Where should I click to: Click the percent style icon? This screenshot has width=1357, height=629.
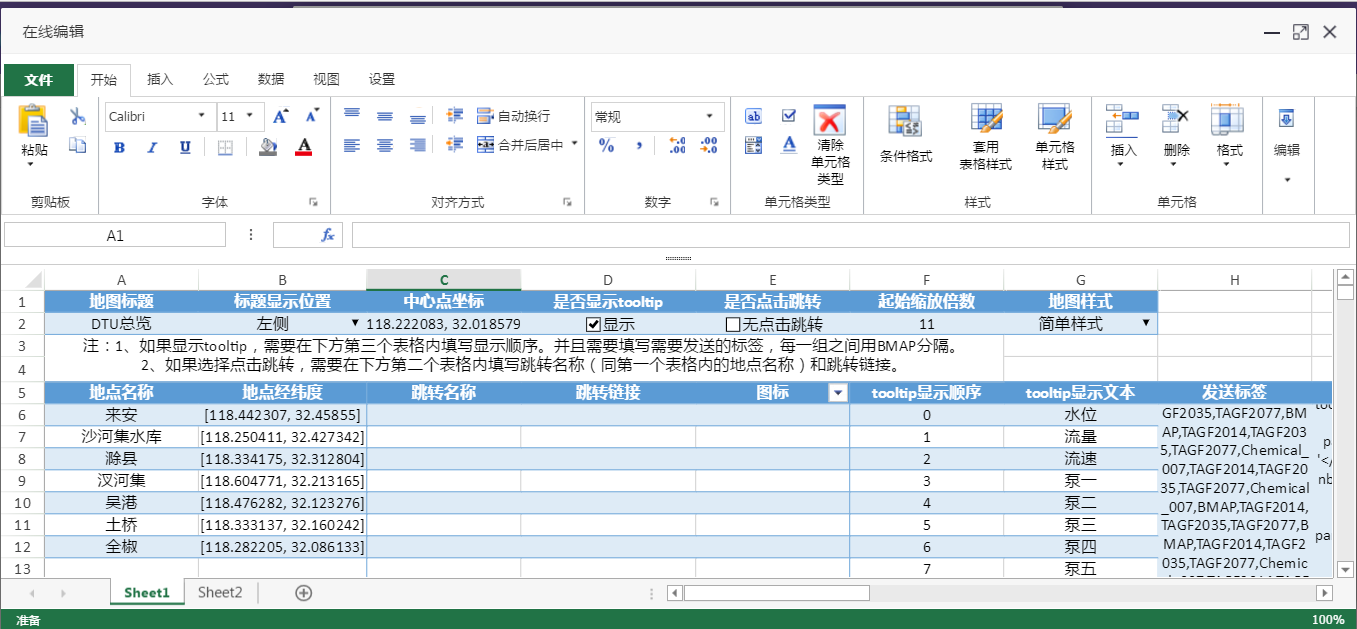(x=606, y=146)
